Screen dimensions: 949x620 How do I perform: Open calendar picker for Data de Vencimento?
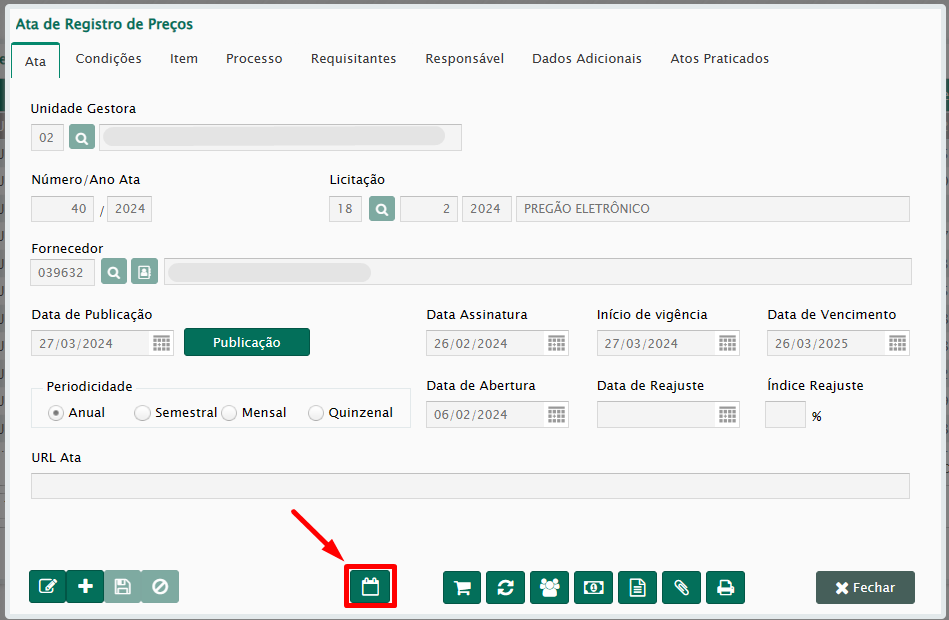pyautogui.click(x=897, y=343)
